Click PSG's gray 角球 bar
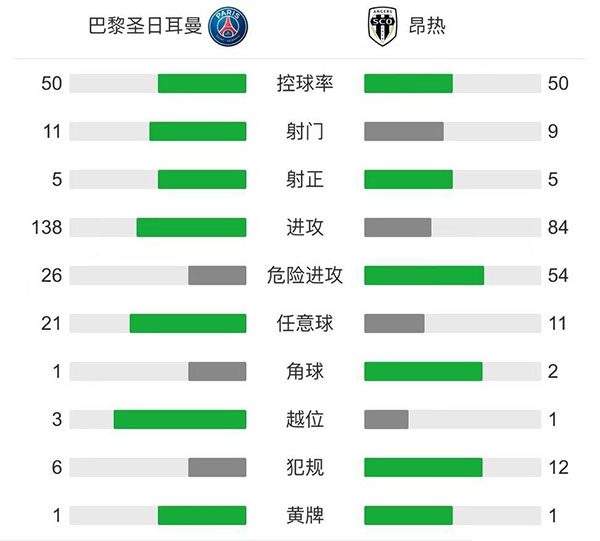The width and height of the screenshot is (600, 541). (x=217, y=371)
